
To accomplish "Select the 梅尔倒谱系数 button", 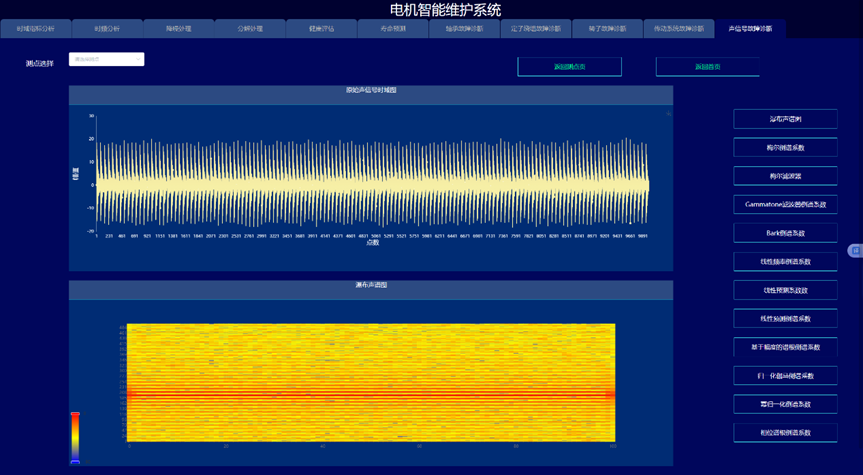I will pos(785,147).
